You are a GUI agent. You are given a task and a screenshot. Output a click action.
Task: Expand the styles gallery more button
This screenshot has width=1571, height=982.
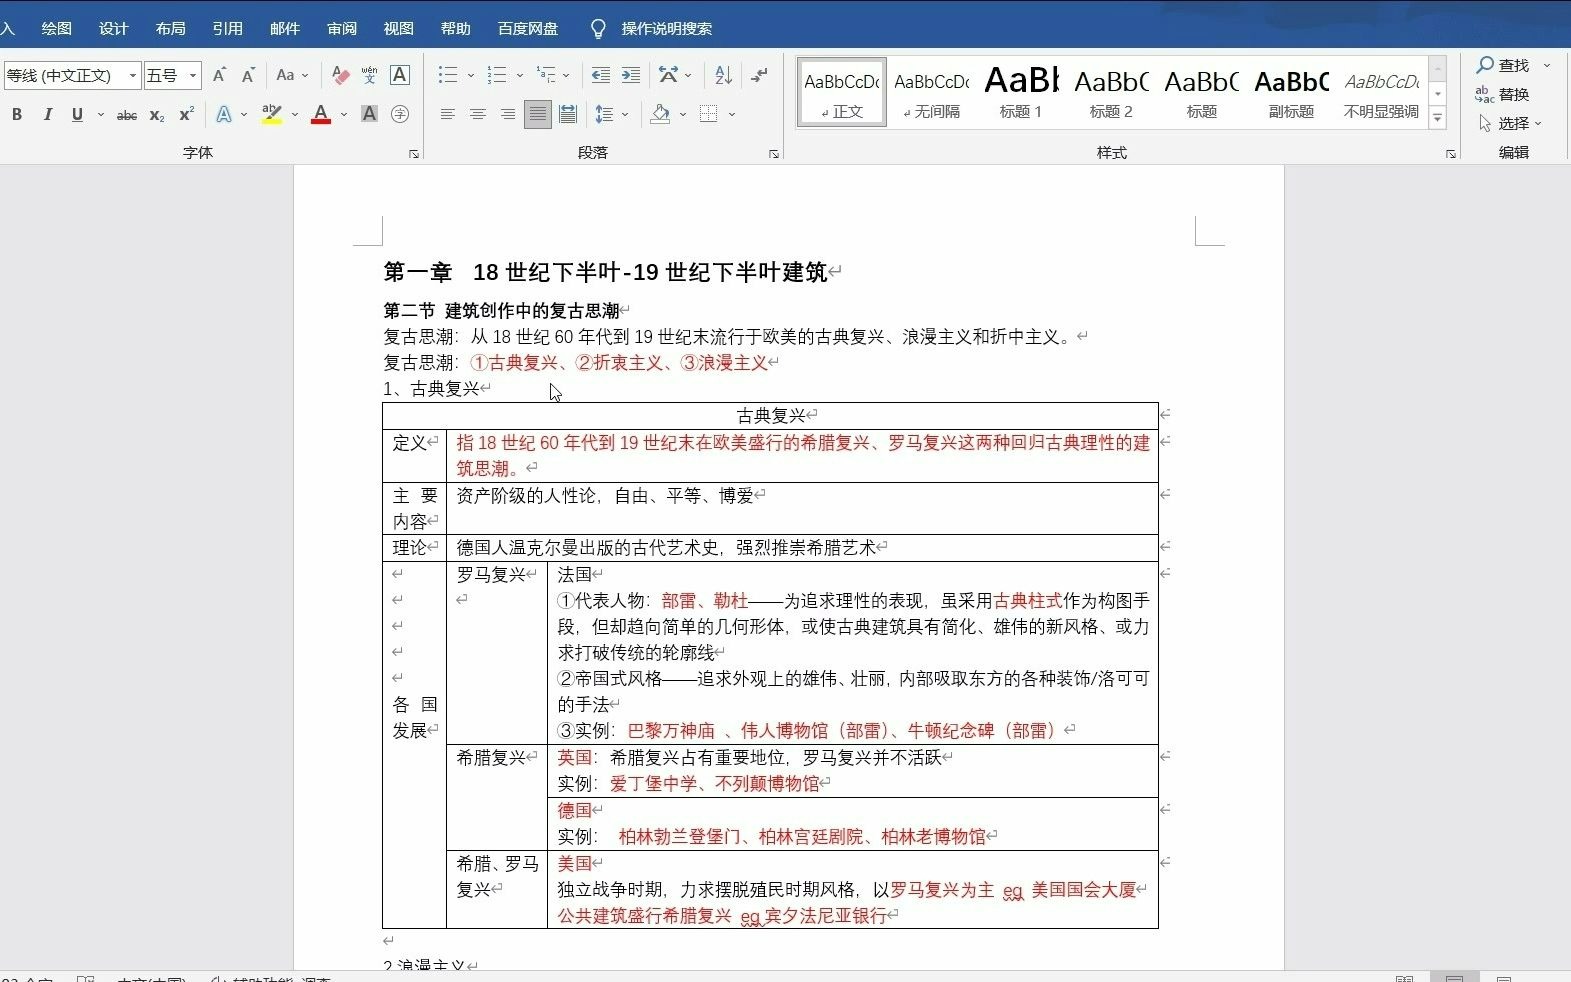click(1438, 118)
